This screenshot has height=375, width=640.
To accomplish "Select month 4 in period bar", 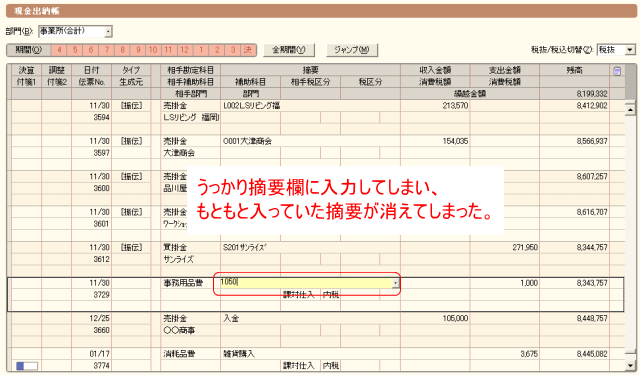I will 59,50.
